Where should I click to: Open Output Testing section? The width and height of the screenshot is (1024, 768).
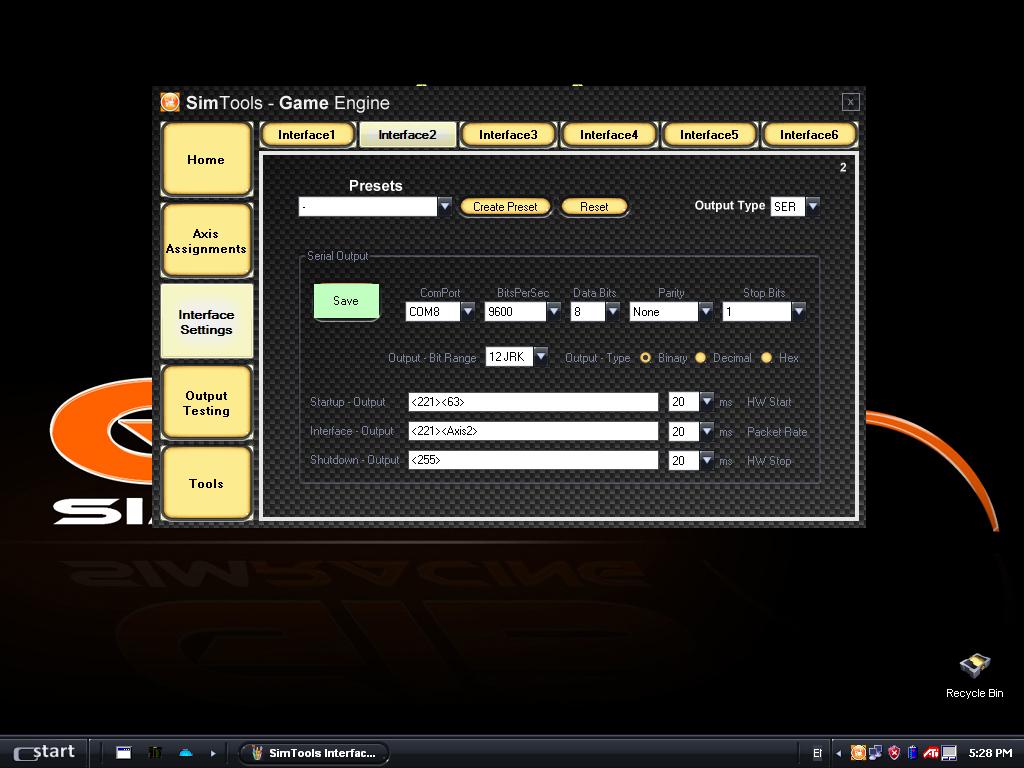coord(206,403)
